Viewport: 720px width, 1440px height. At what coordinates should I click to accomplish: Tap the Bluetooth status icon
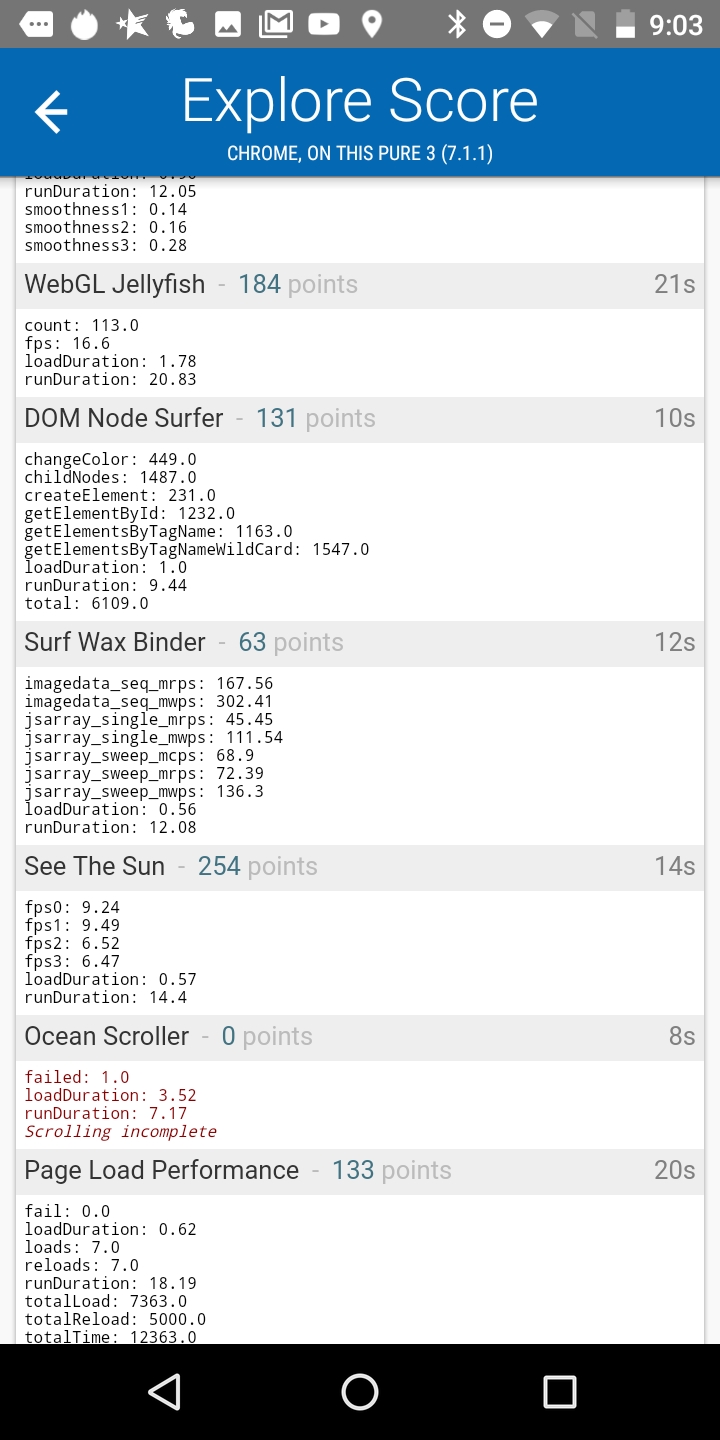click(457, 24)
